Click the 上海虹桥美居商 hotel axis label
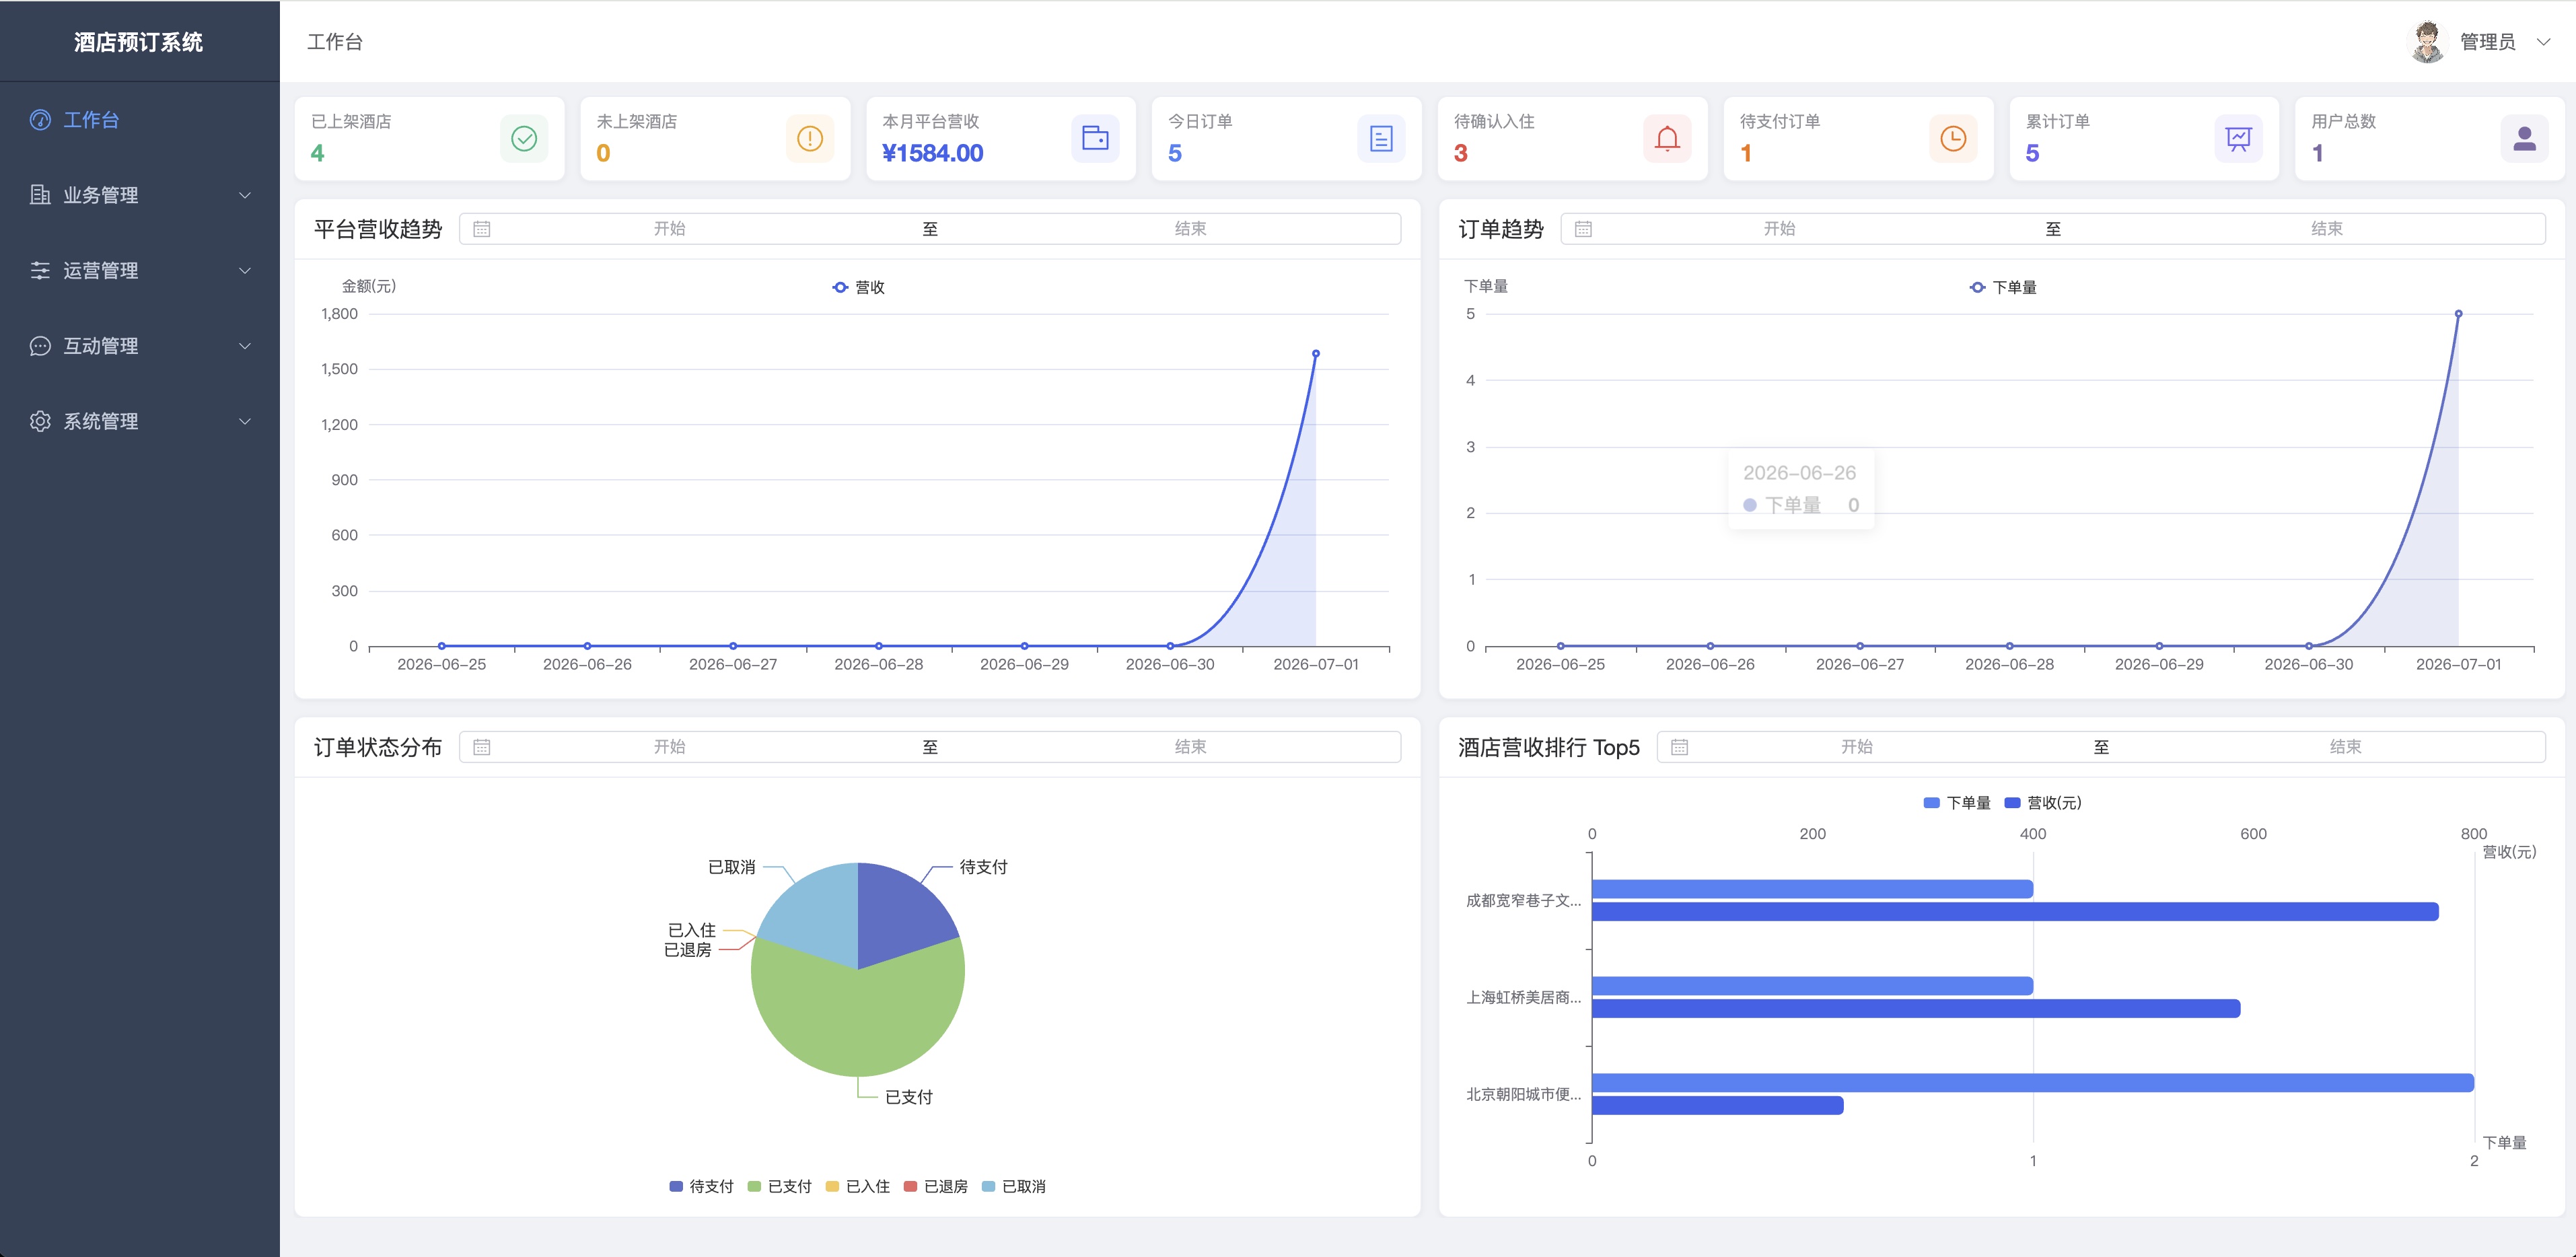 1524,997
